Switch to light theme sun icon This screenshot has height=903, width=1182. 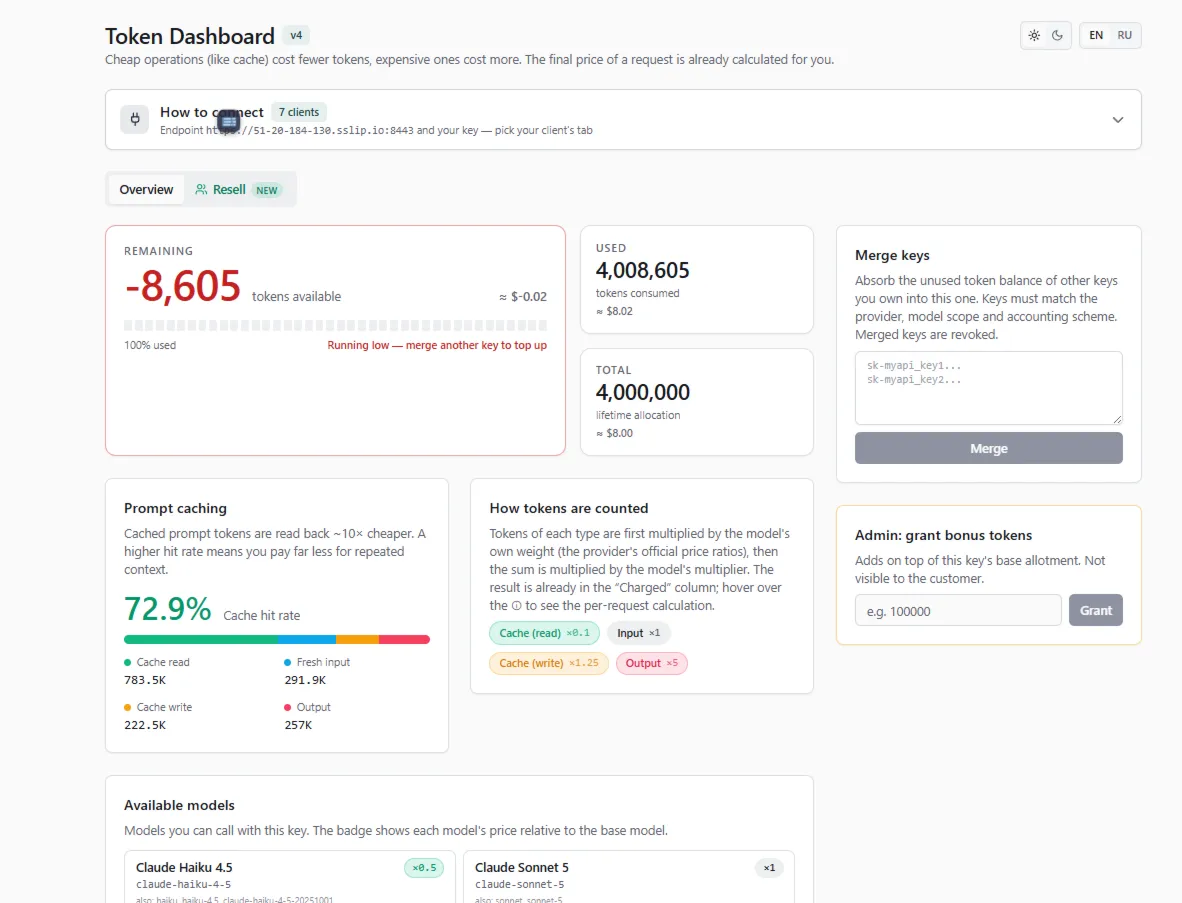(1034, 35)
